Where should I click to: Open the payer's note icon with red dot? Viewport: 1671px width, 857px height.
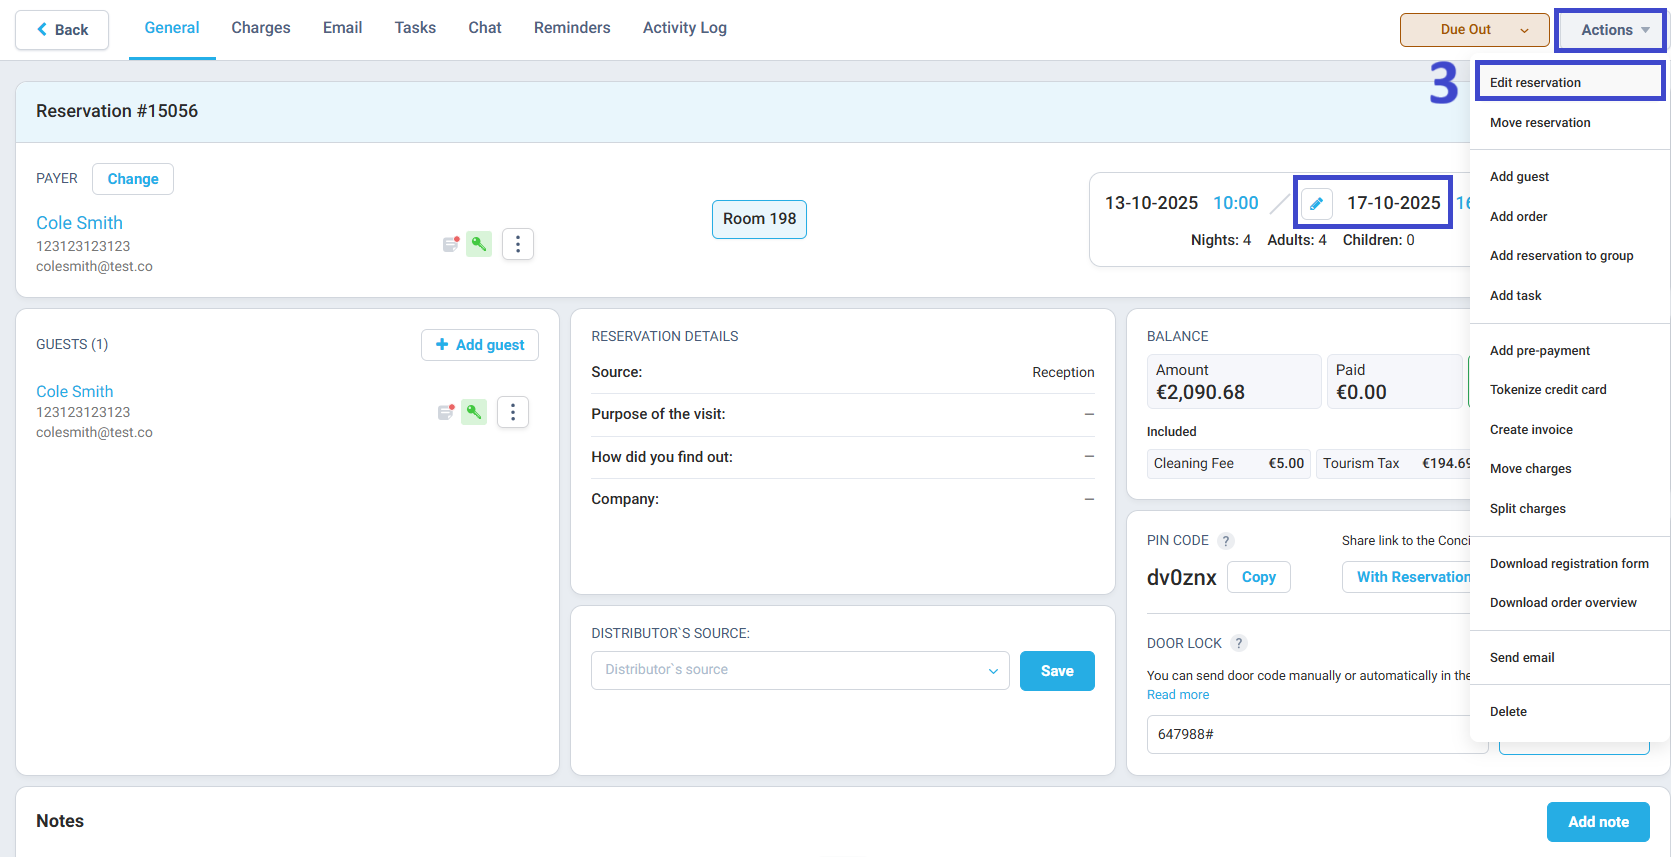click(451, 244)
